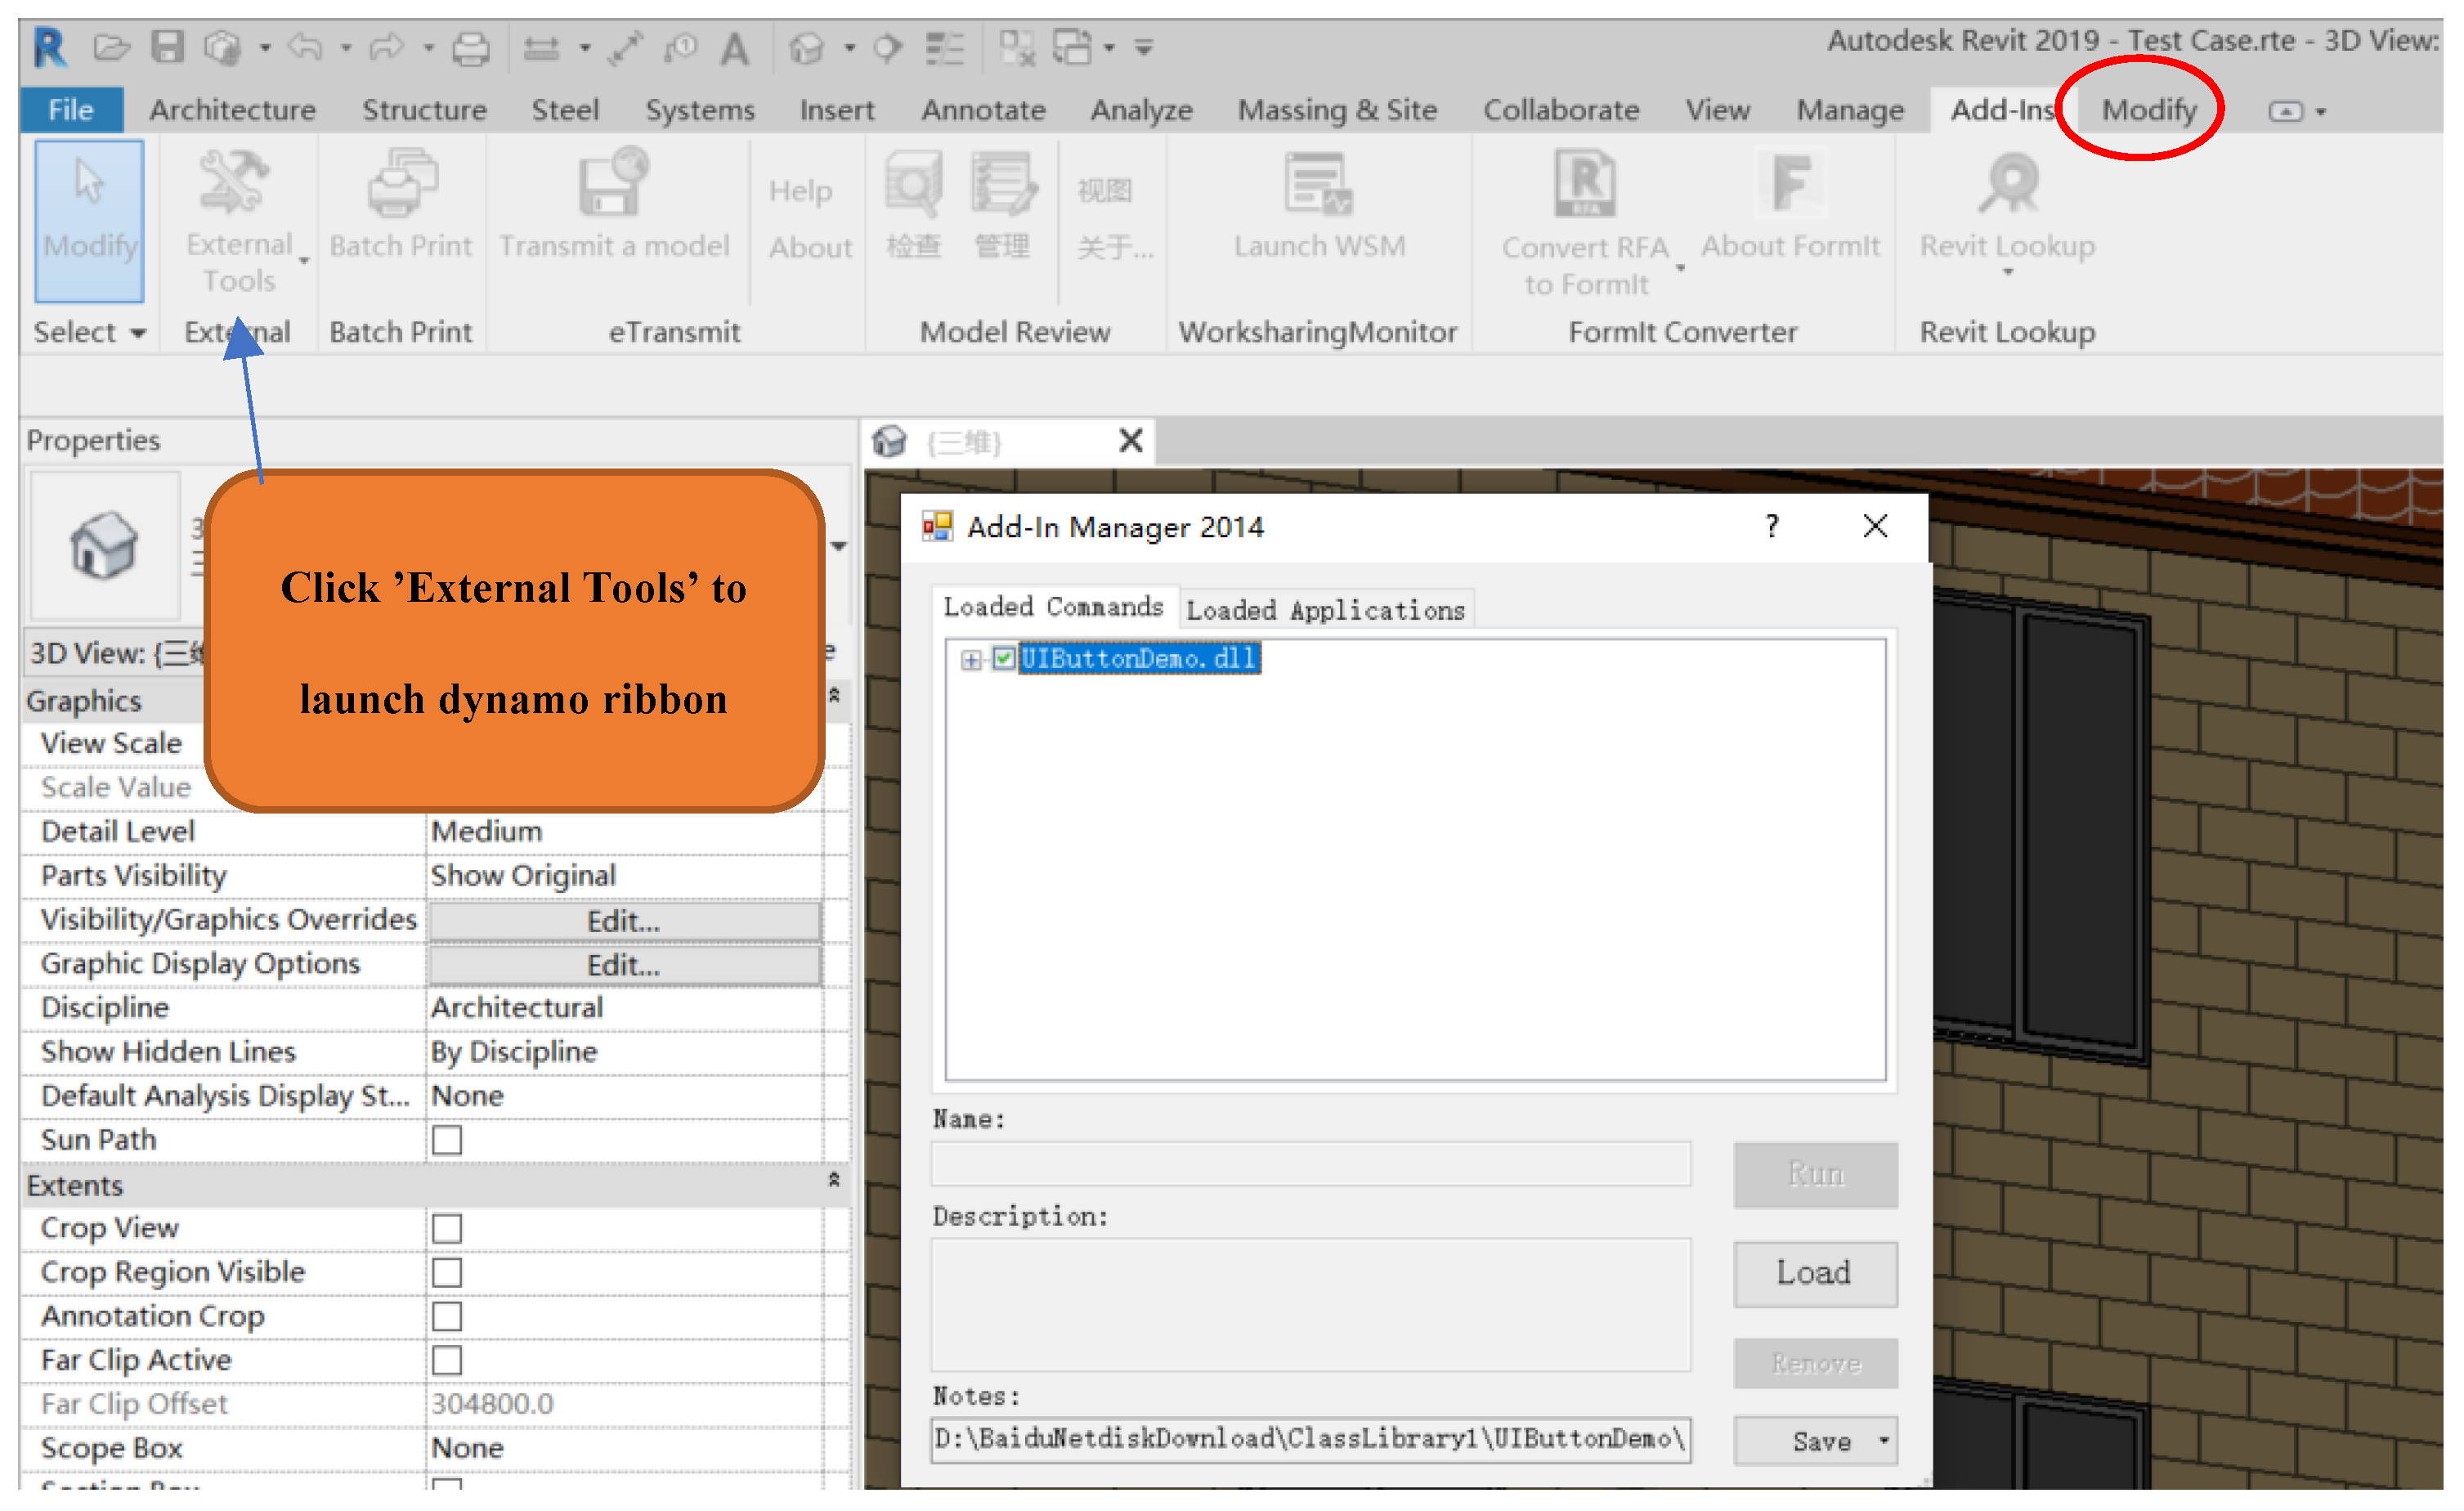Click the Notes path input field
The height and width of the screenshot is (1511, 2464).
pyautogui.click(x=1309, y=1439)
